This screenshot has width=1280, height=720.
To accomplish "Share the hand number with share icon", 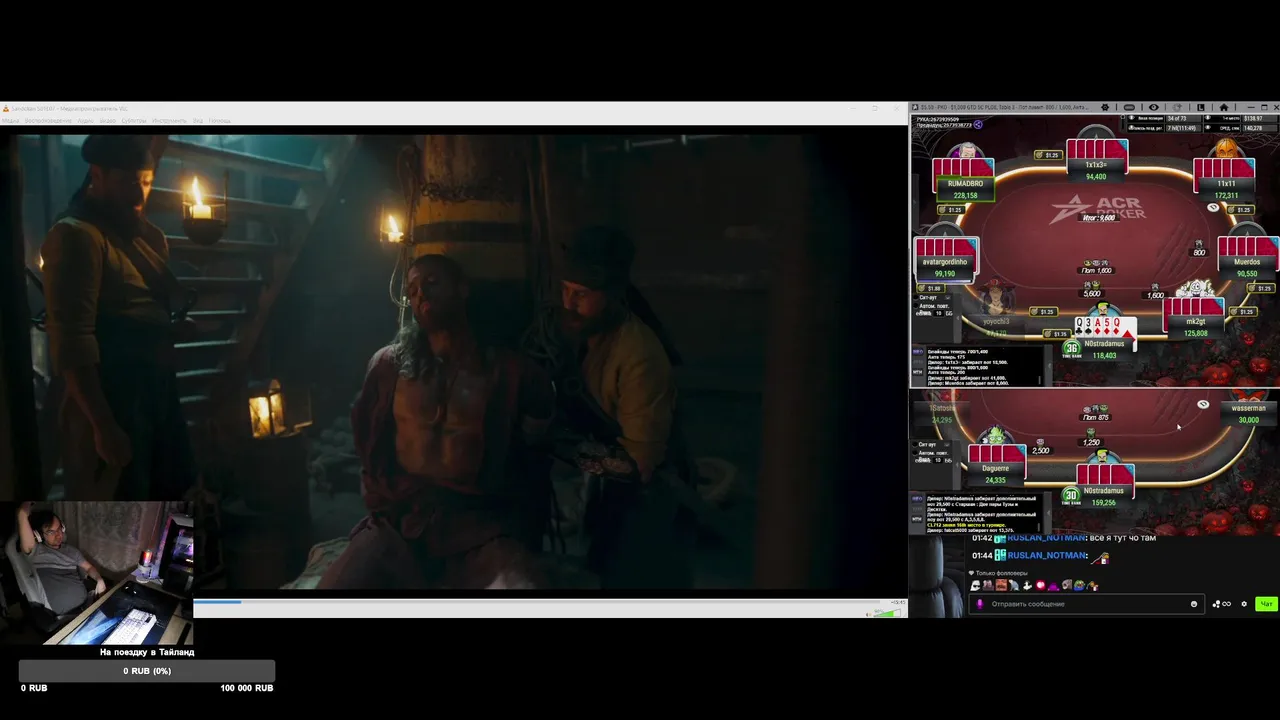I will pos(978,124).
